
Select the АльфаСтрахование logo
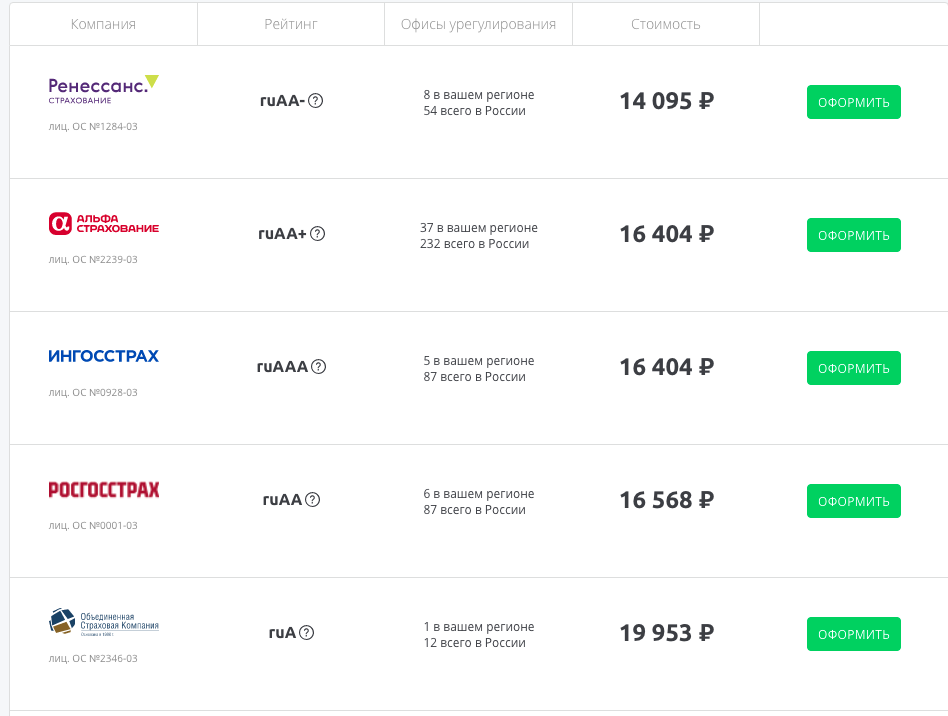(x=103, y=223)
